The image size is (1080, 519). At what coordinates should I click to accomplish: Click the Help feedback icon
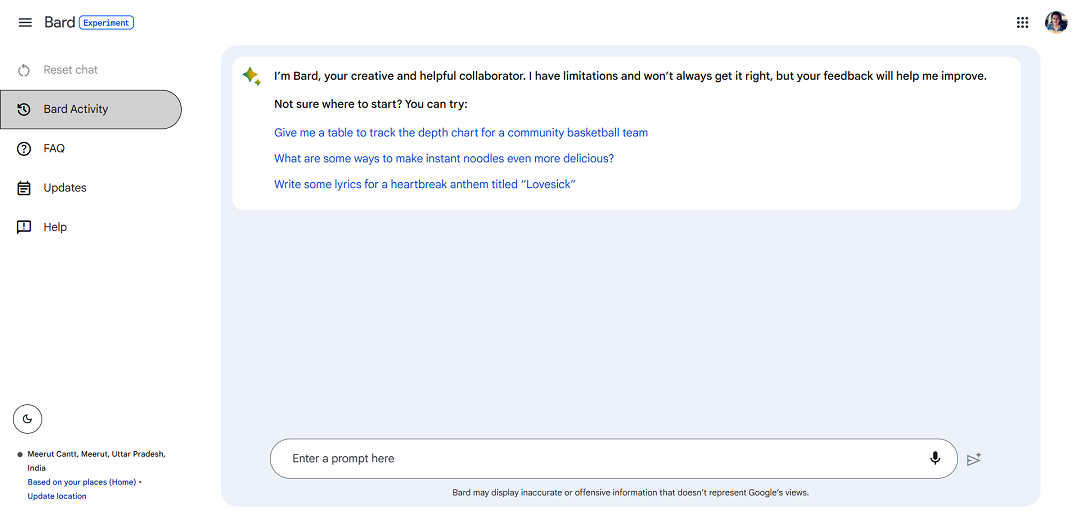(x=24, y=227)
